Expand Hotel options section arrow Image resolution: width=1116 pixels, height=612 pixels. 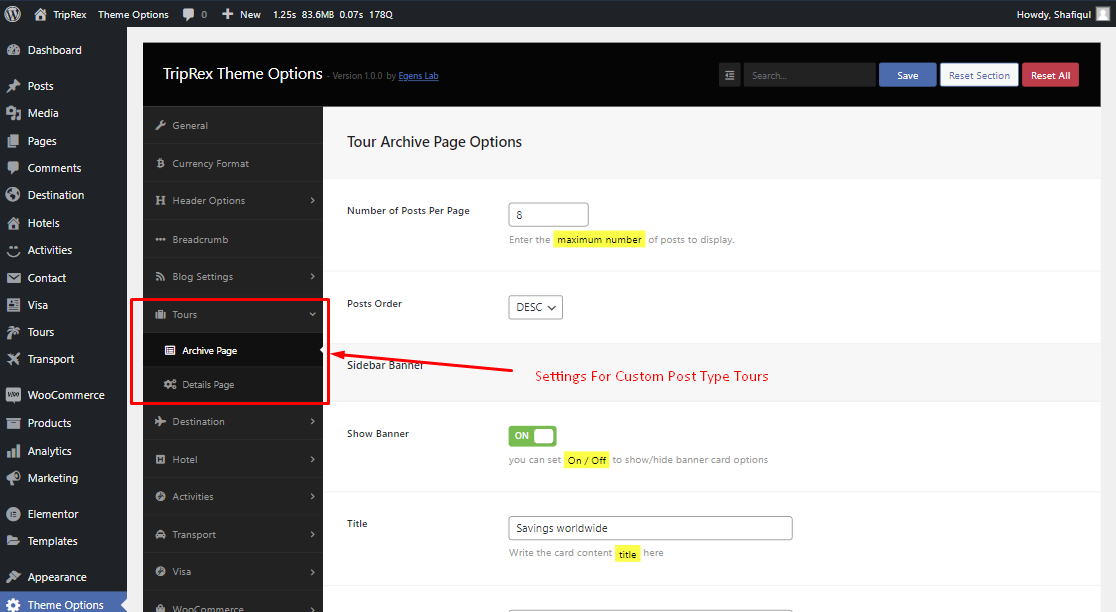coord(312,460)
